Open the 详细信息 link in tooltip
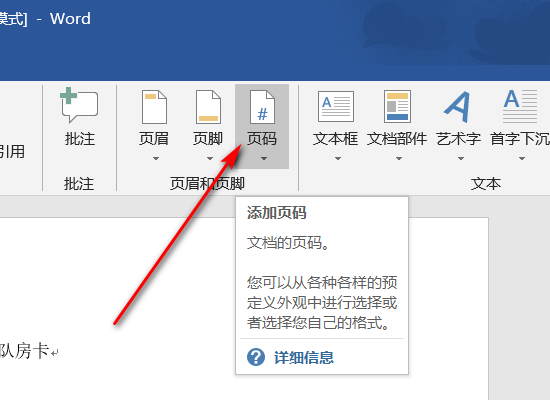 304,358
